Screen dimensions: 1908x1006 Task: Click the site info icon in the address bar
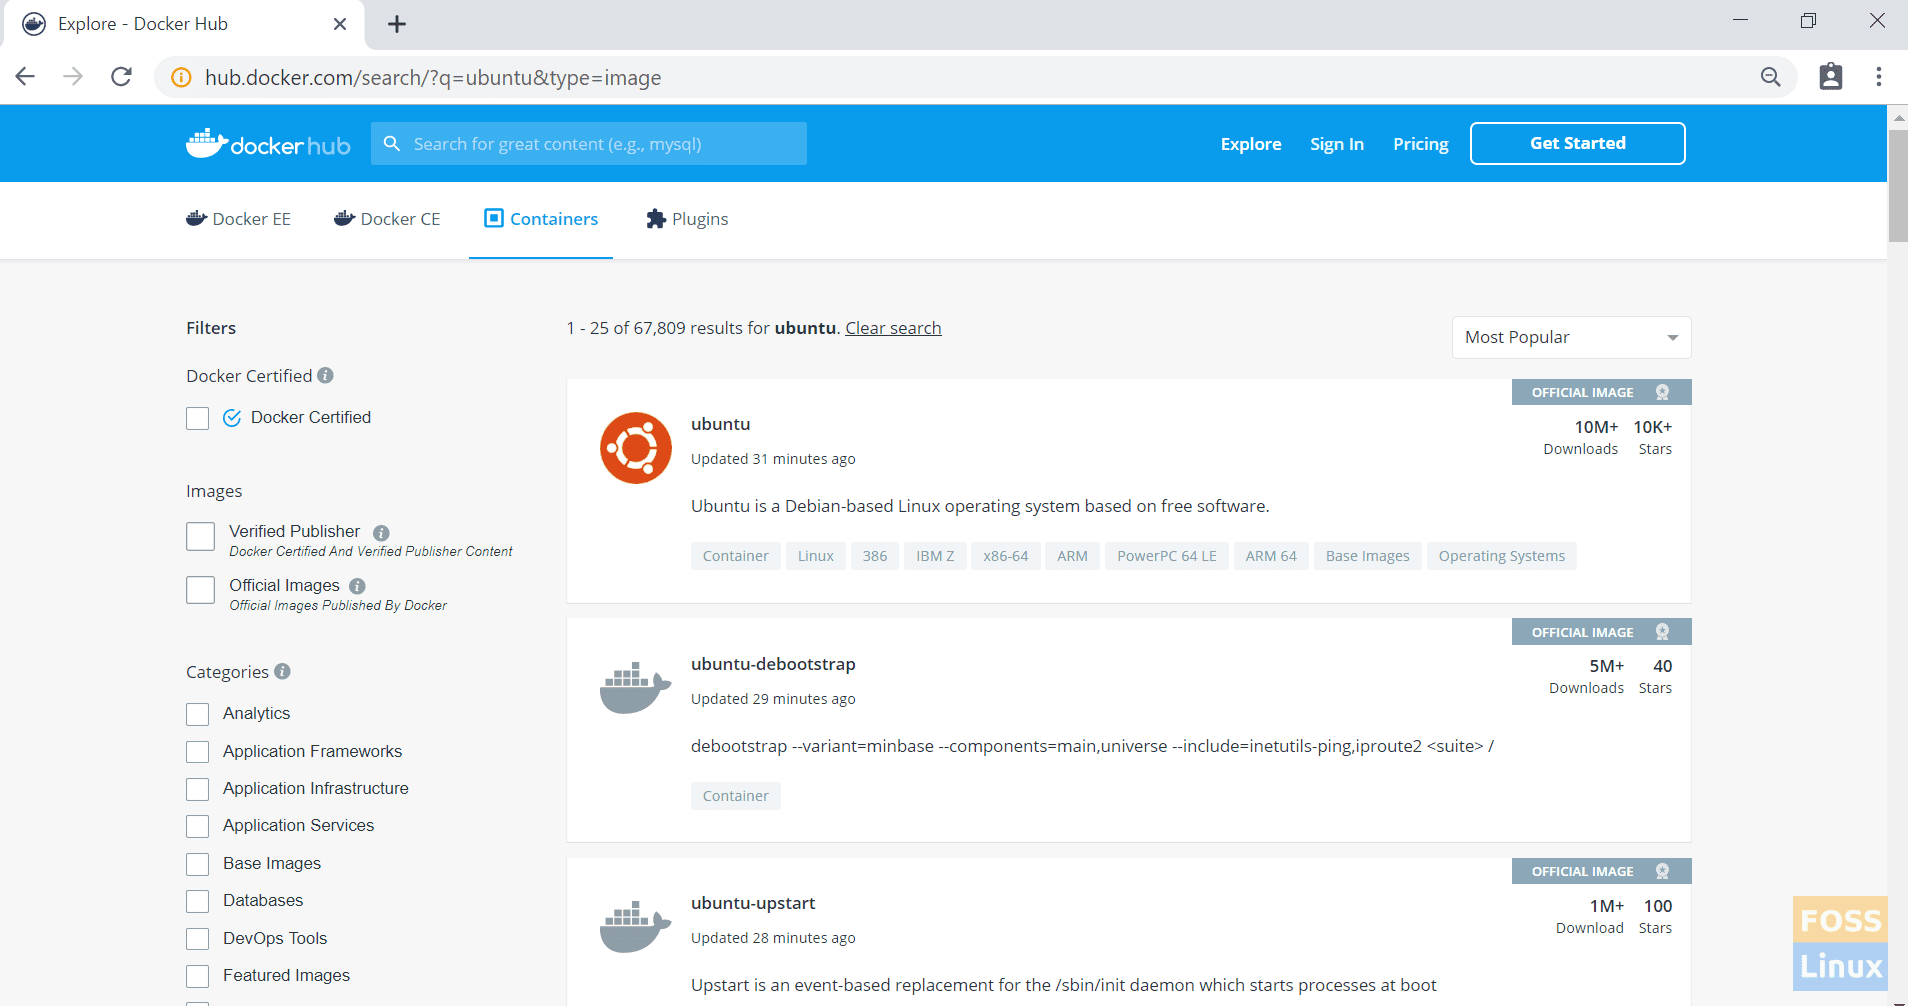click(x=181, y=77)
